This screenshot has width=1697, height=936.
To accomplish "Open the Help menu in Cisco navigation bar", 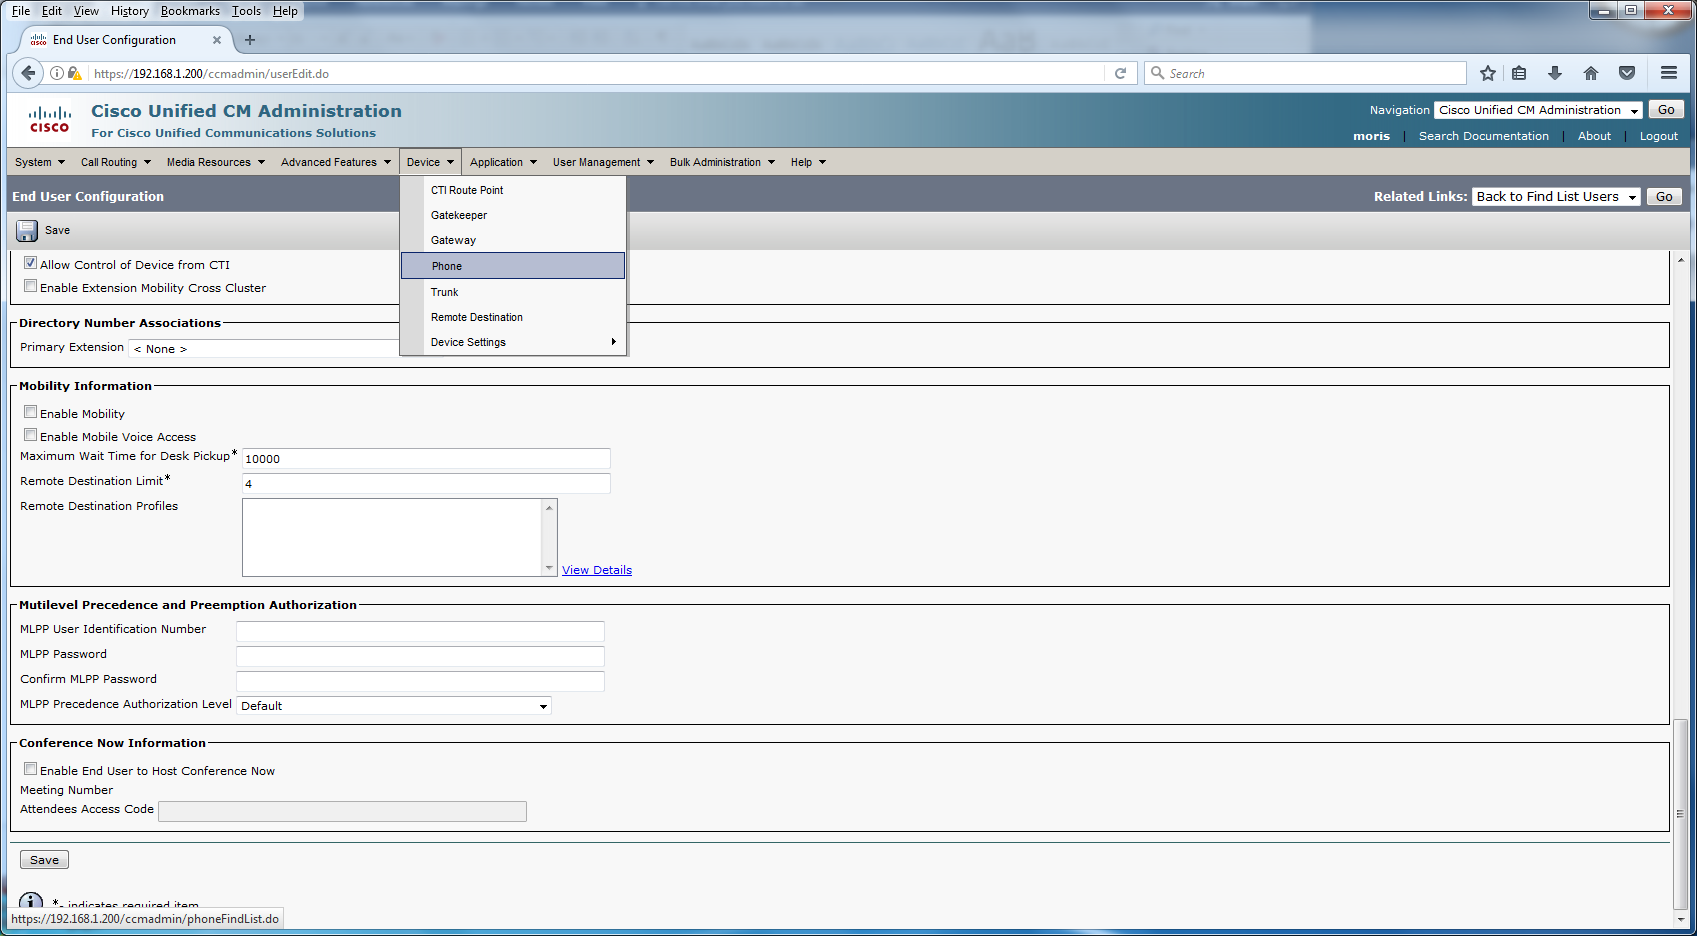I will point(808,162).
